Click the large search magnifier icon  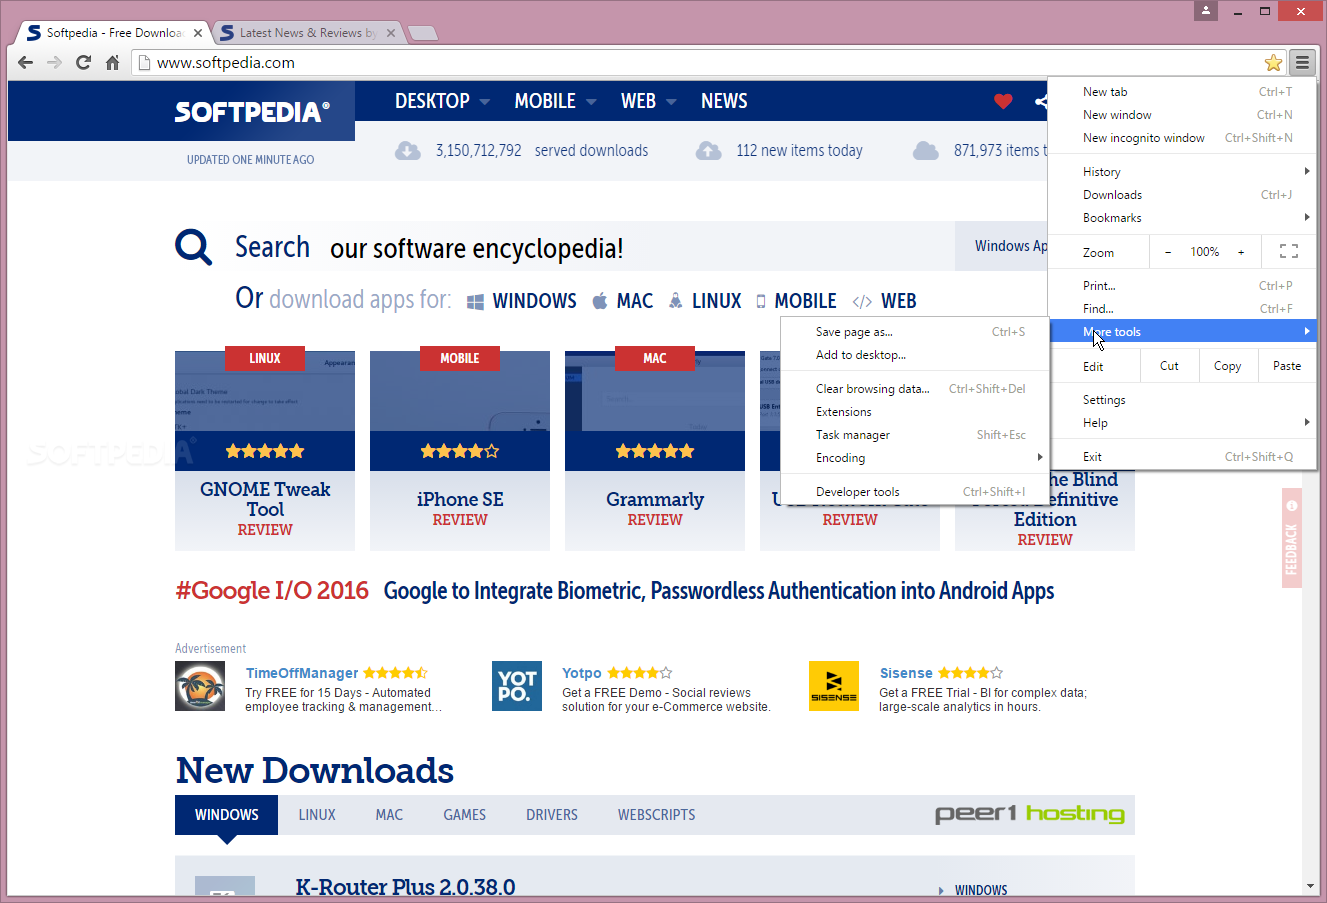coord(193,246)
